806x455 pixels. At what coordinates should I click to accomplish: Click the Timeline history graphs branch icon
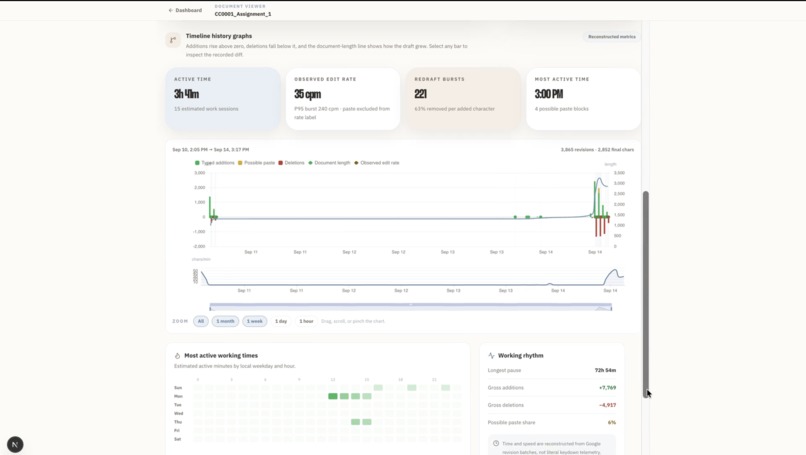coord(173,40)
